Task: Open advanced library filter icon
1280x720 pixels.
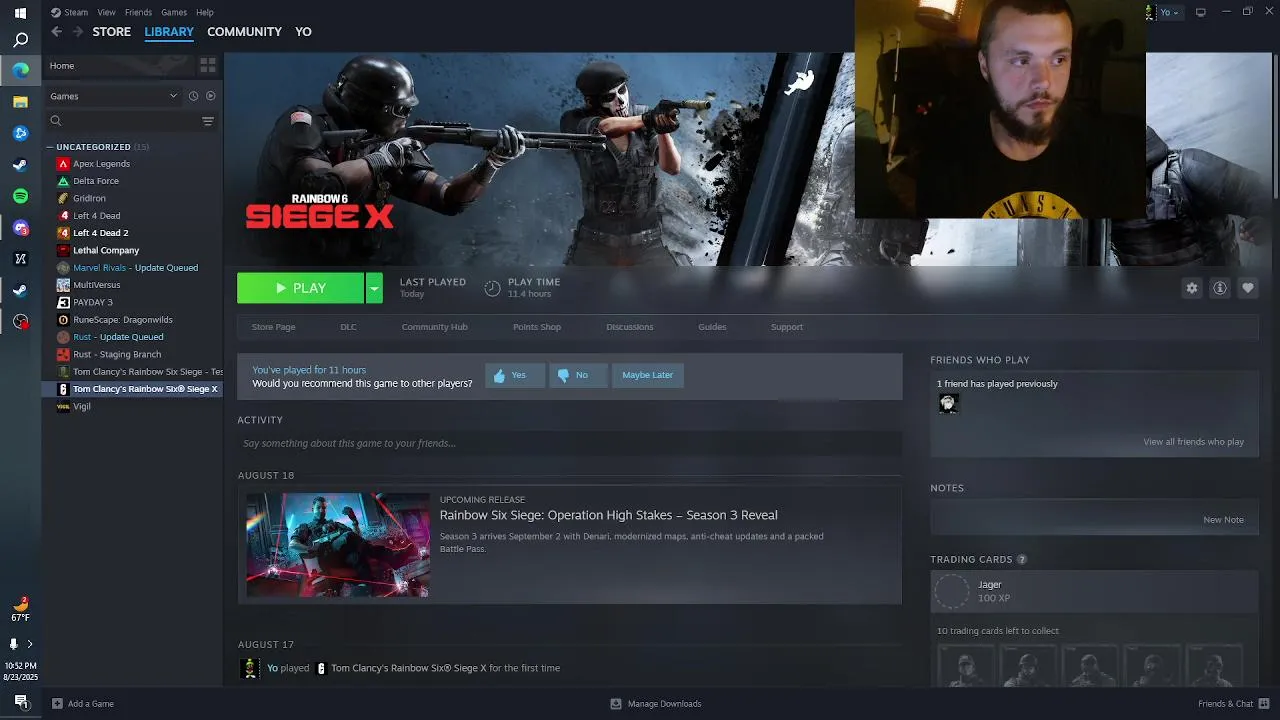Action: click(x=208, y=121)
